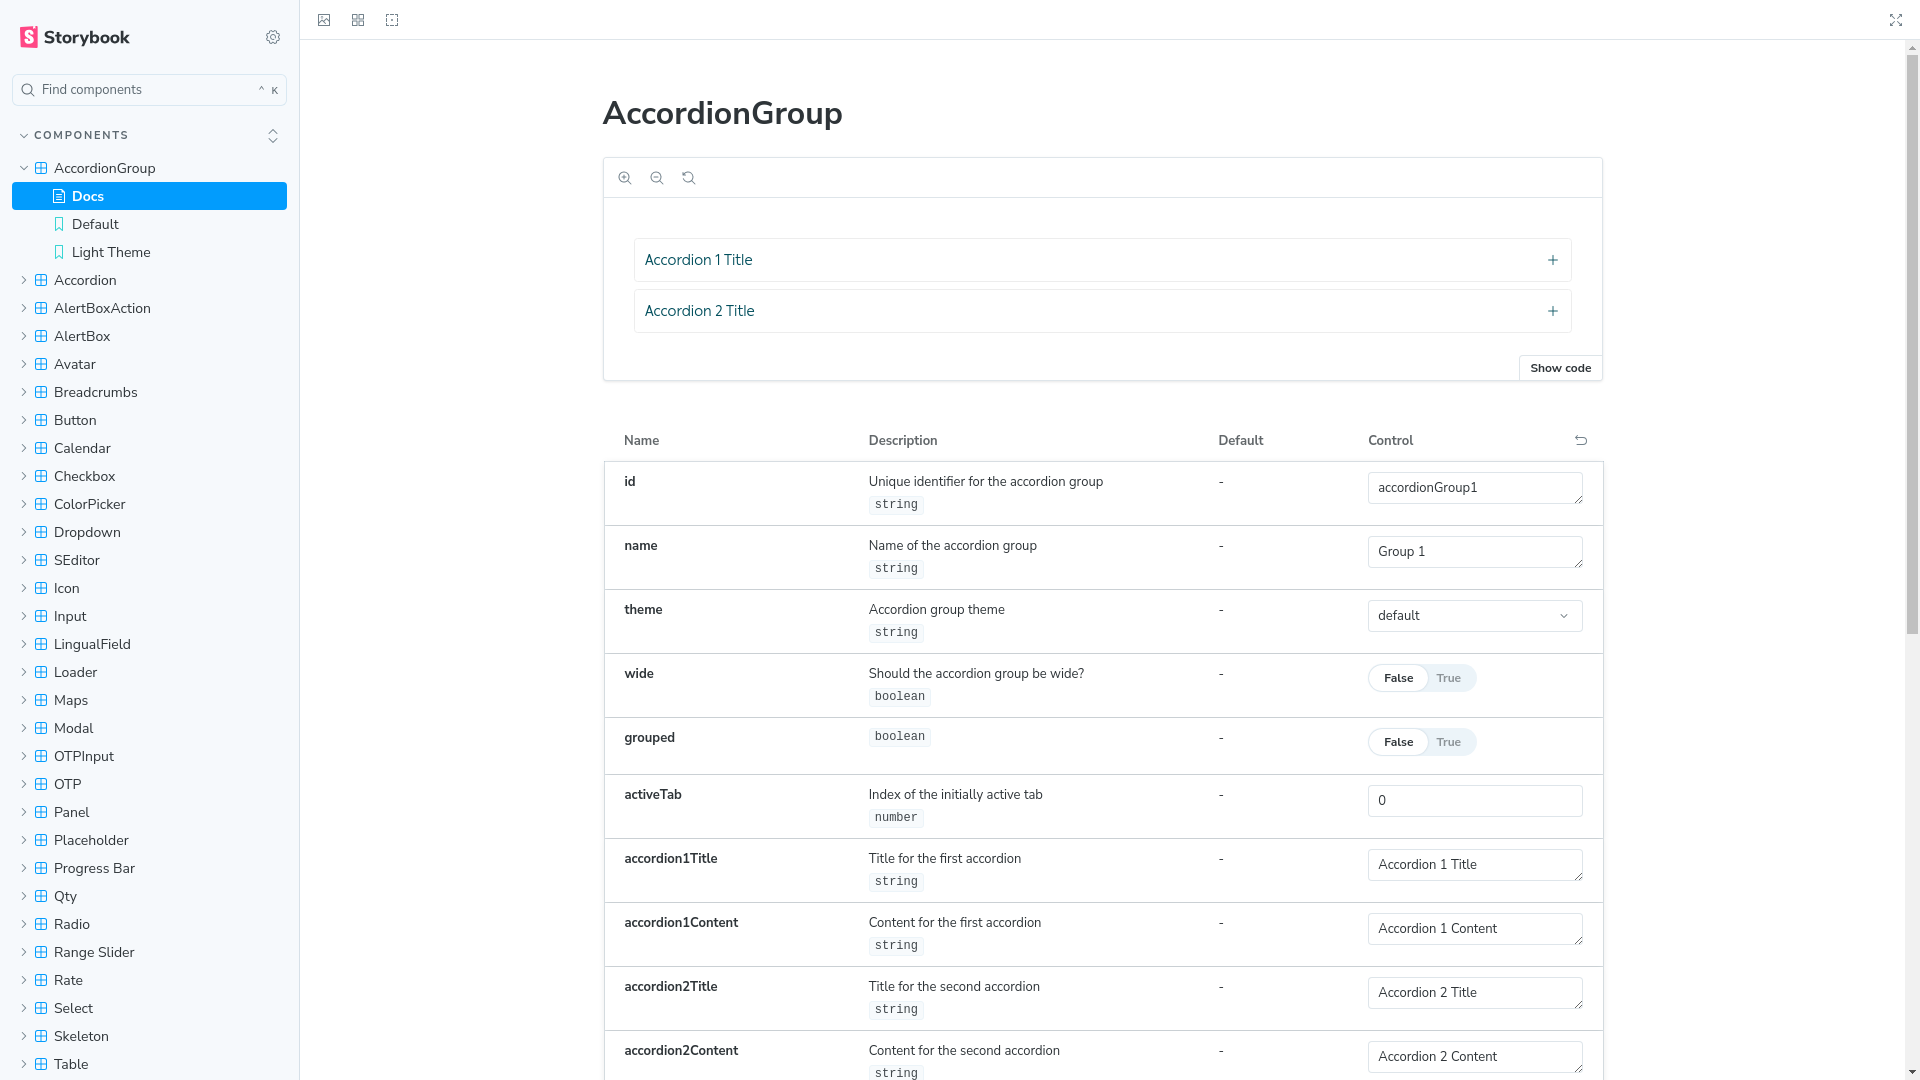Open the settings gear in sidebar
The width and height of the screenshot is (1920, 1080).
point(273,37)
